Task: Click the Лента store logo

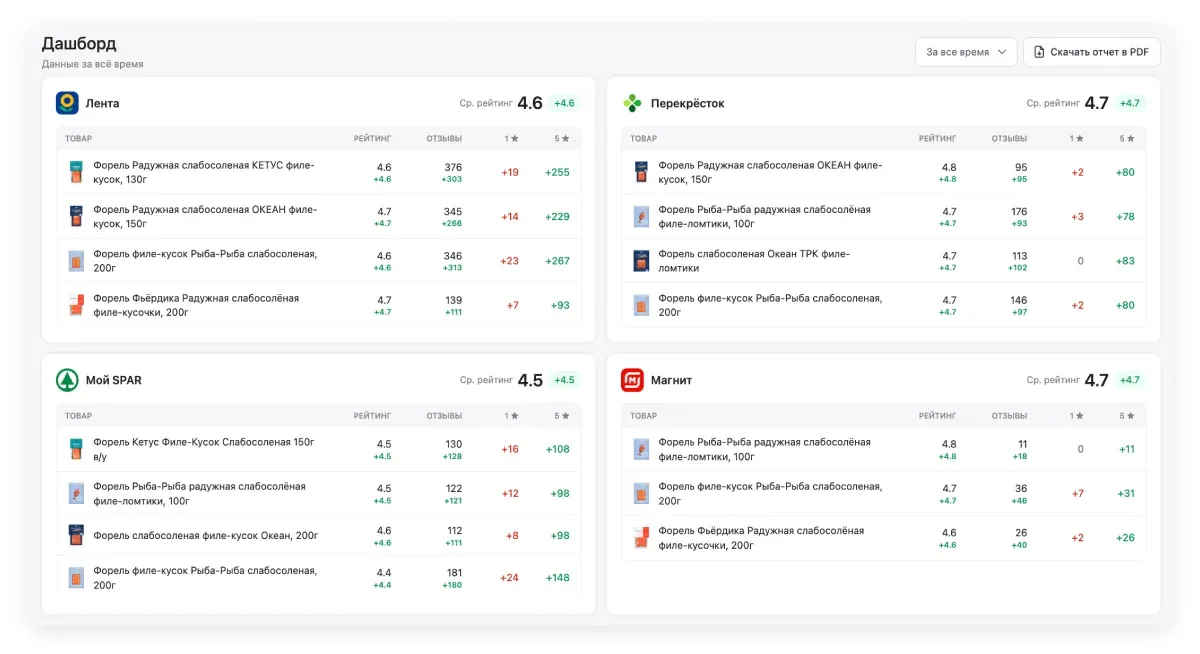Action: (x=67, y=103)
